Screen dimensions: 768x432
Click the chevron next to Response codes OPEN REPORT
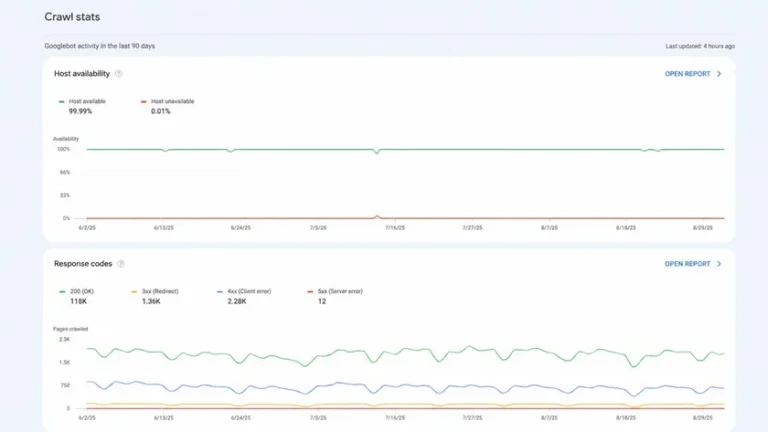(719, 264)
